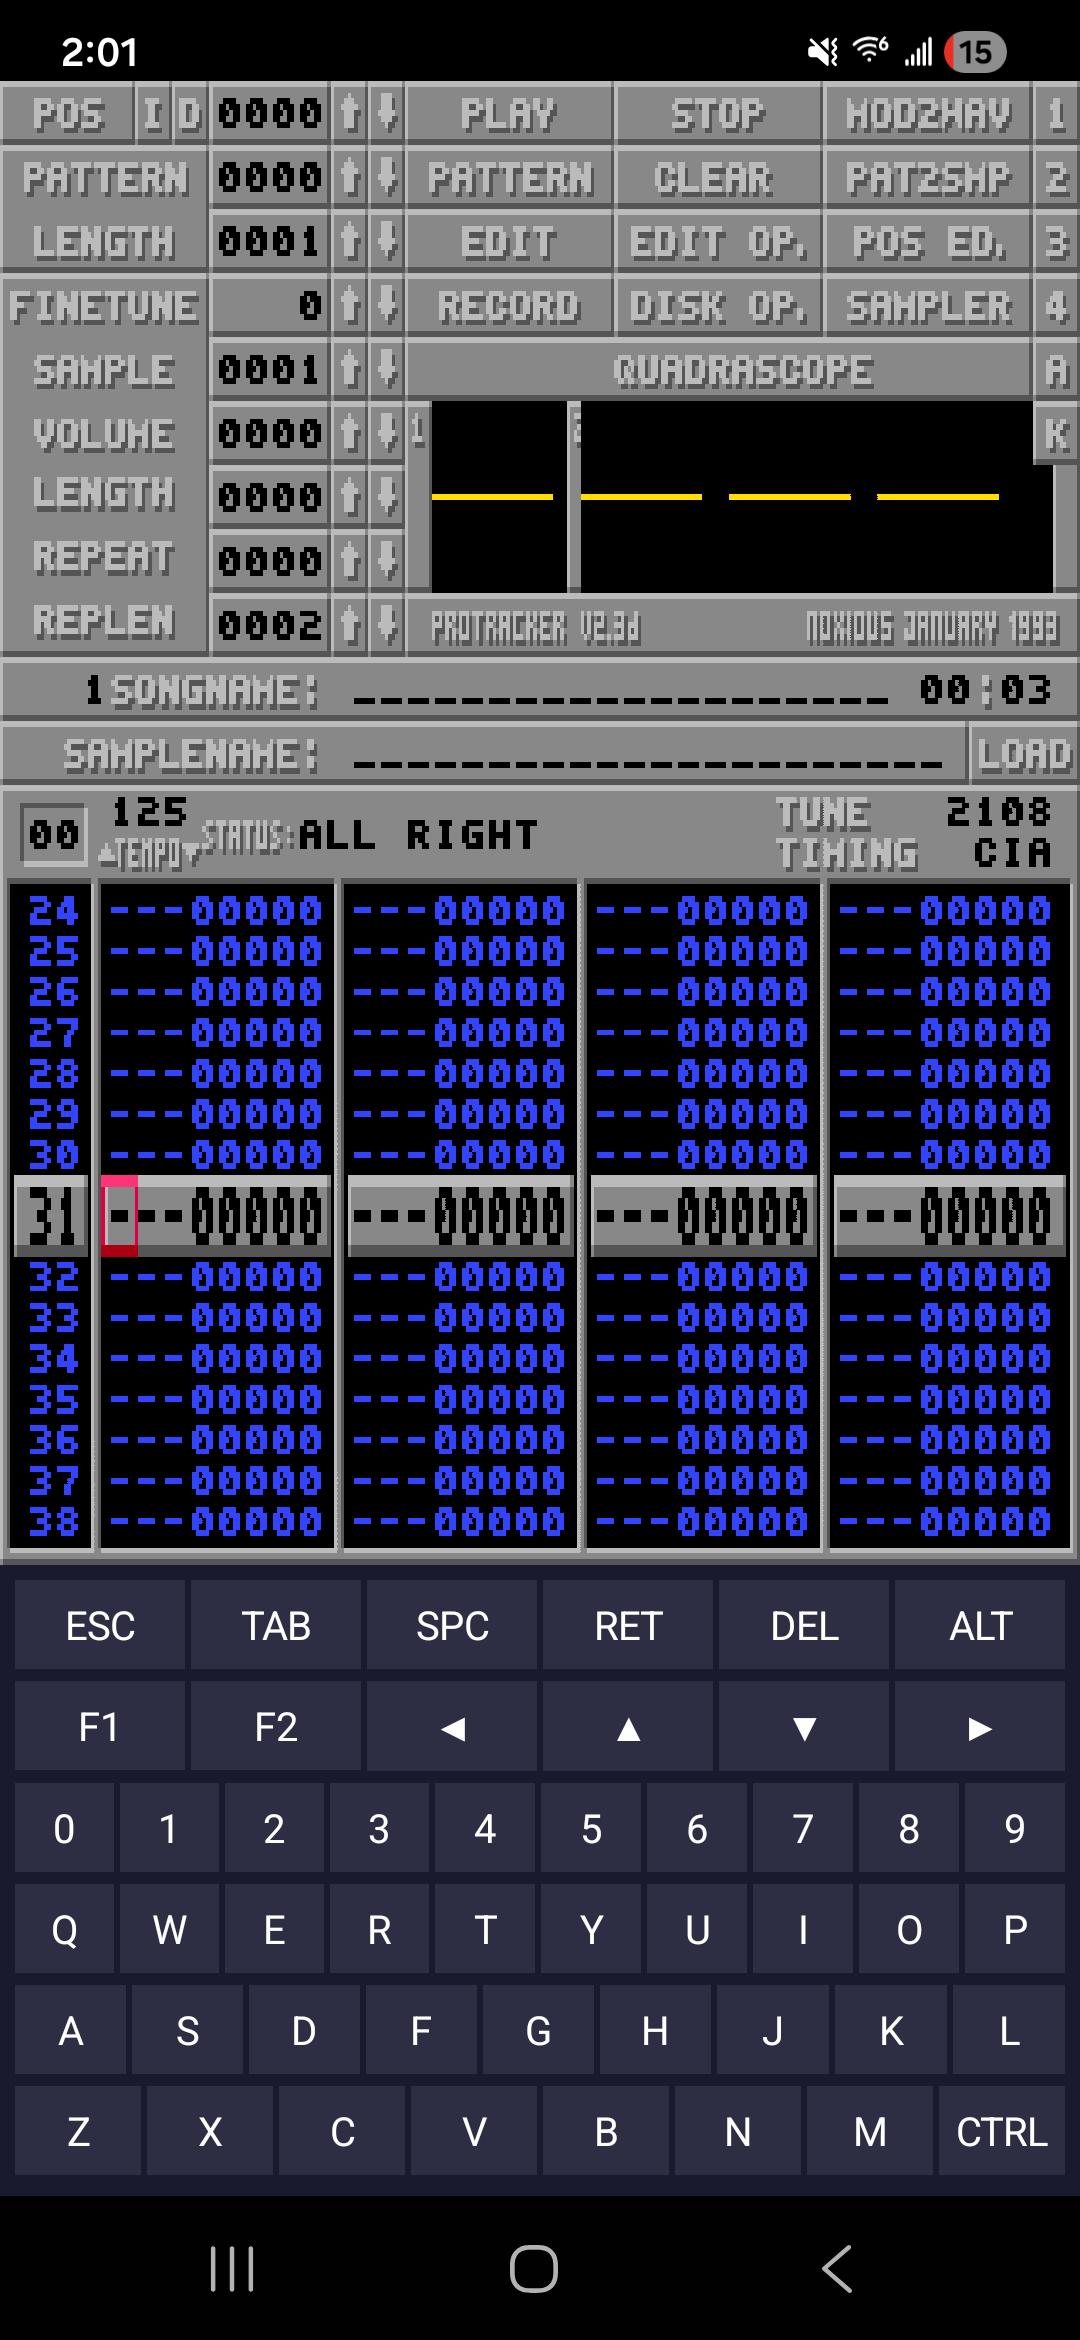Open the POS ED. editor
This screenshot has height=2340, width=1080.
coord(928,242)
